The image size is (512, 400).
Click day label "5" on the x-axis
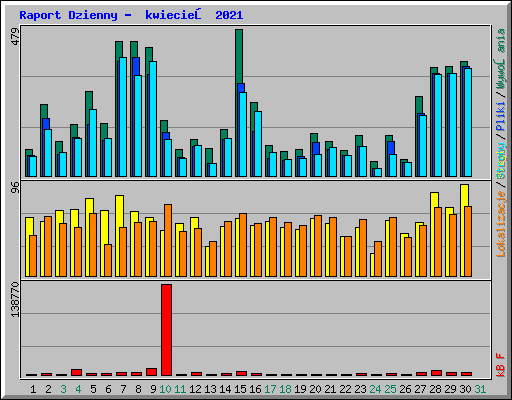(93, 389)
